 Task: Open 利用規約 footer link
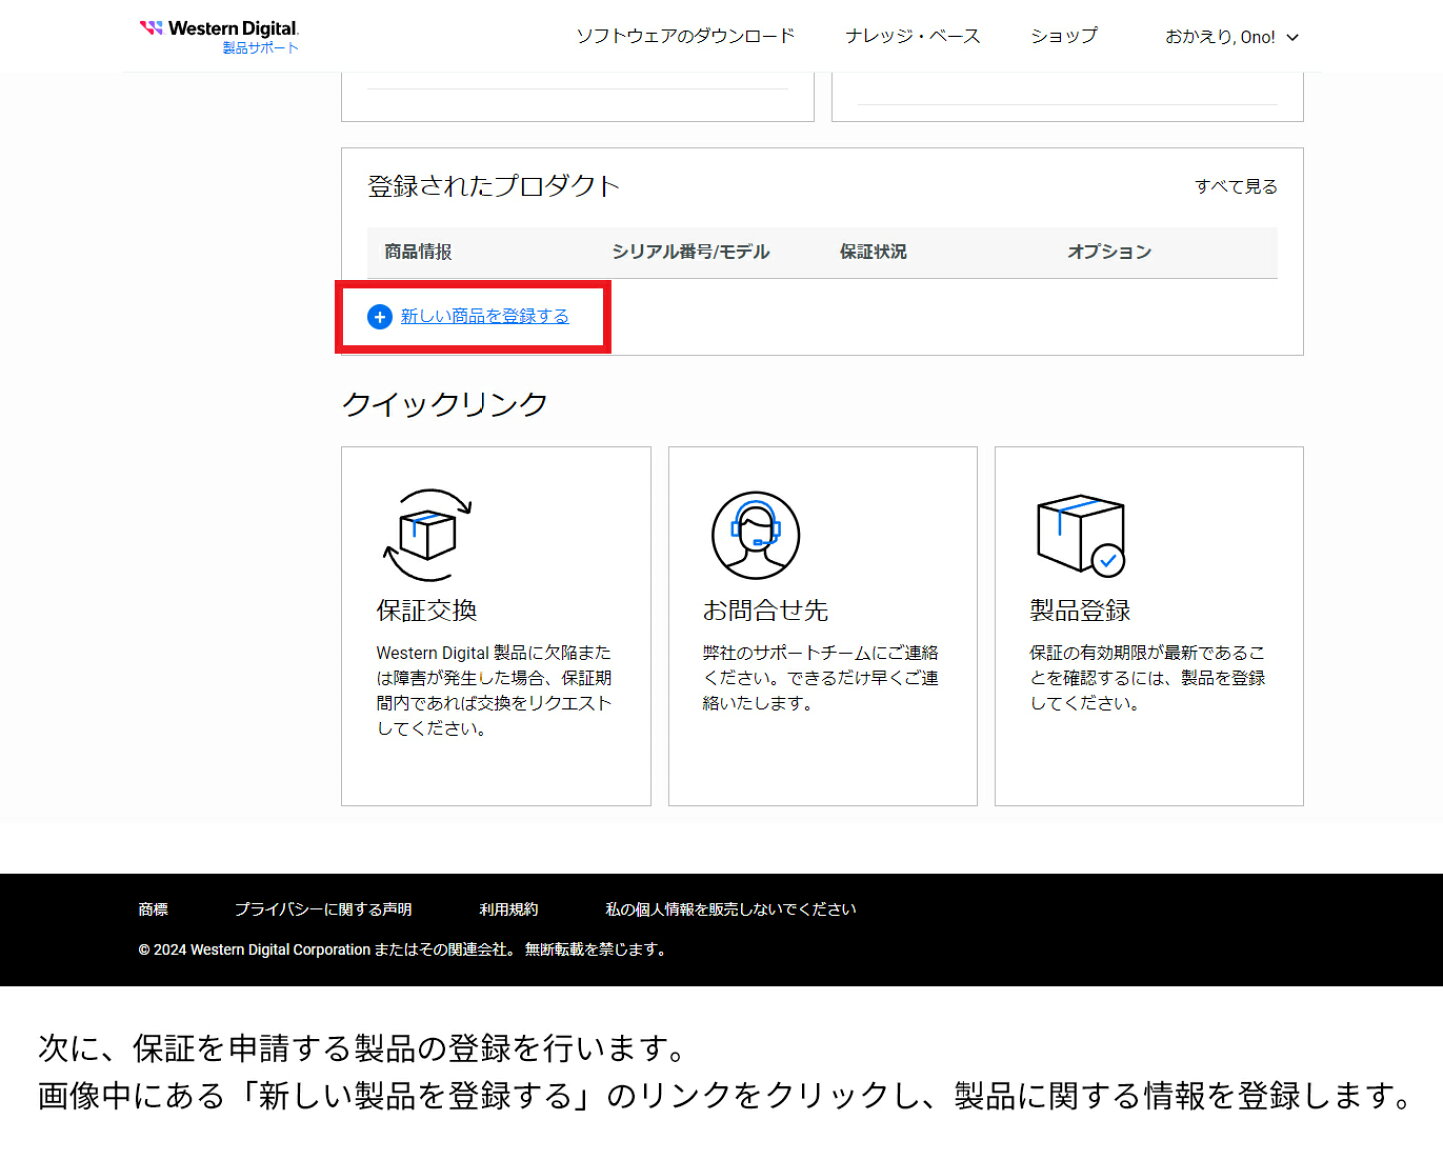click(x=508, y=909)
